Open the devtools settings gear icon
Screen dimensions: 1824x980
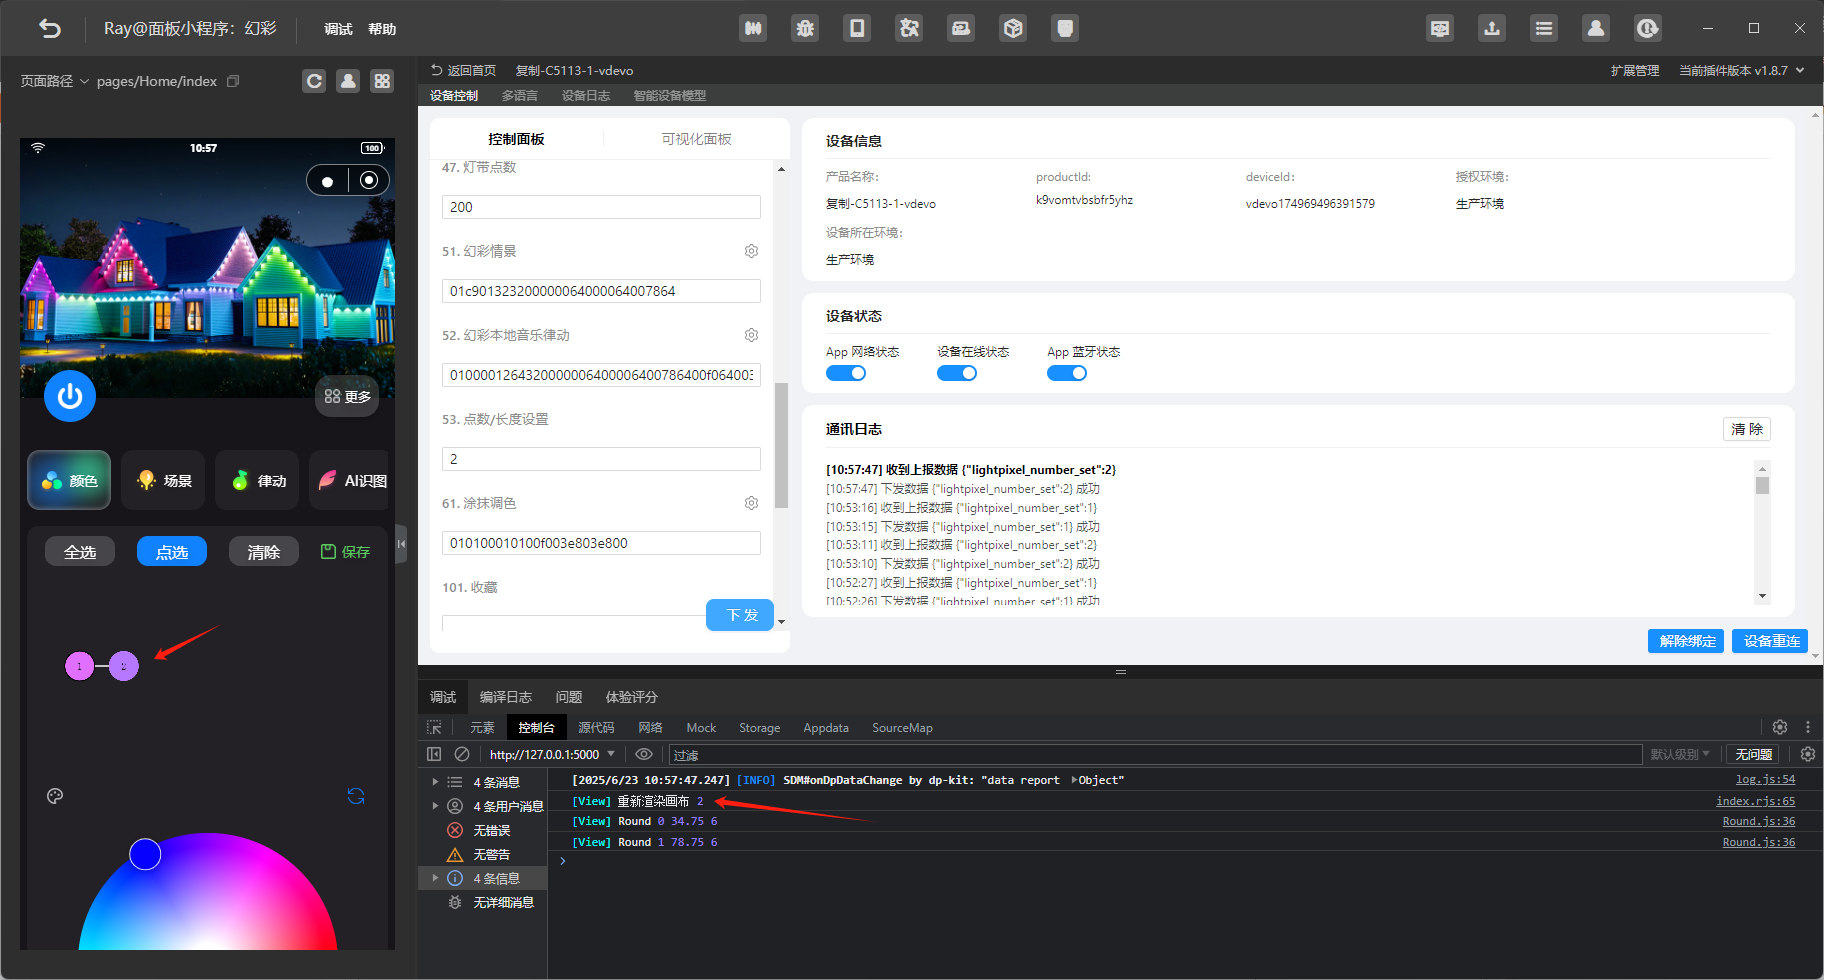1779,727
